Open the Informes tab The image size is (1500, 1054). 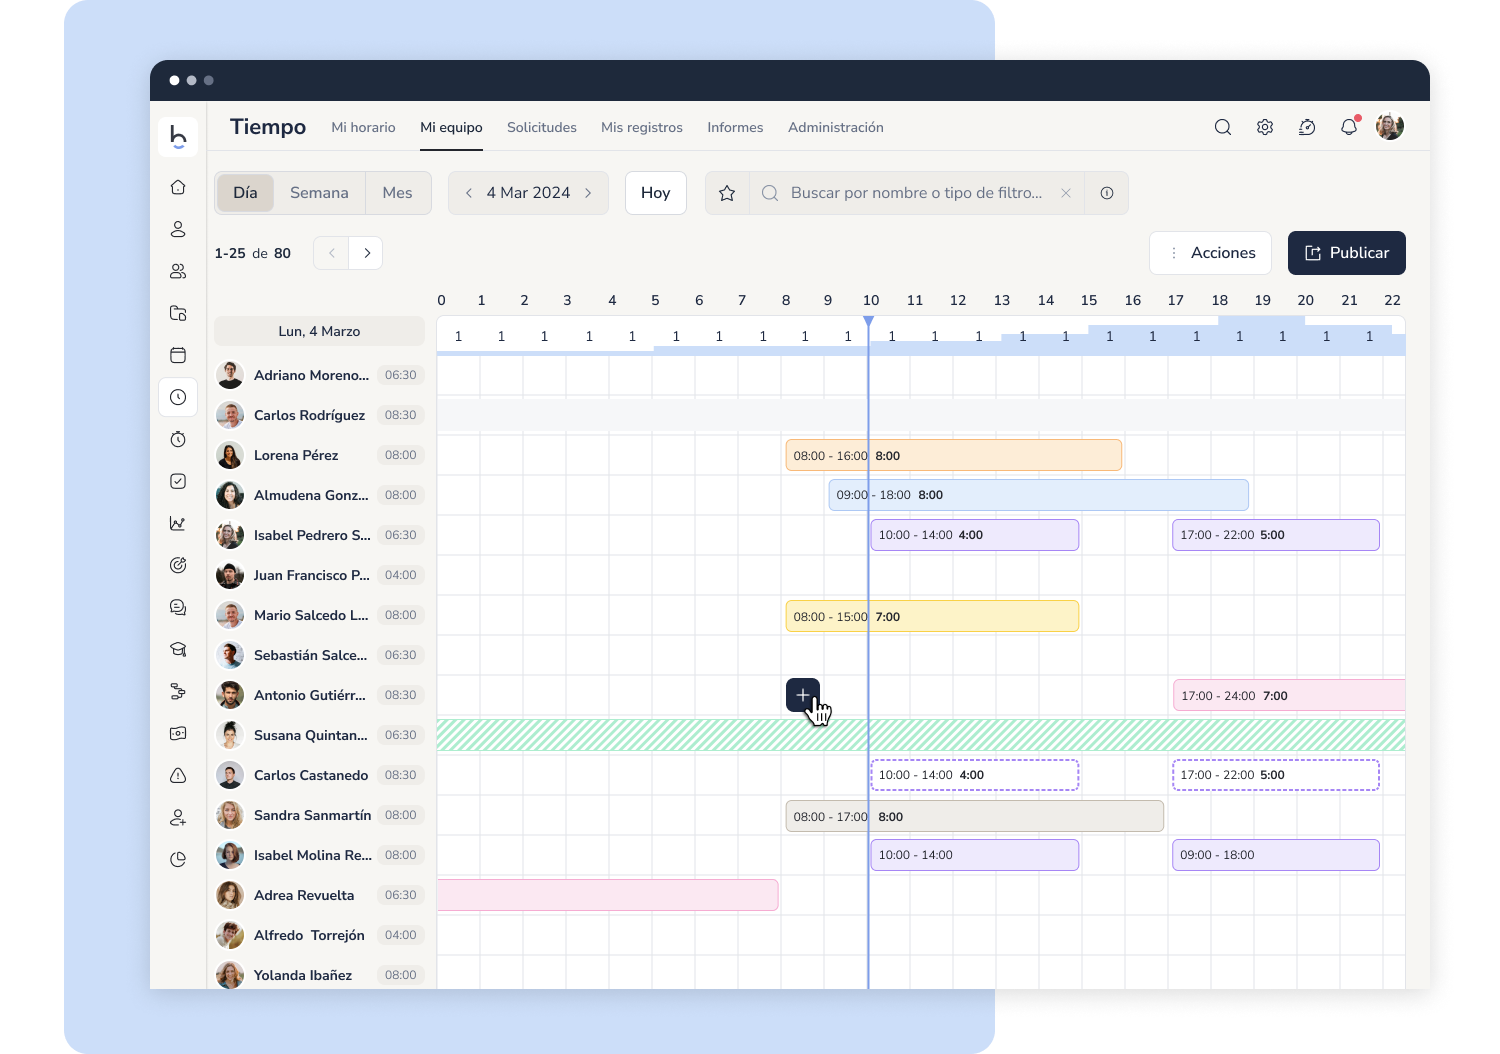point(734,127)
